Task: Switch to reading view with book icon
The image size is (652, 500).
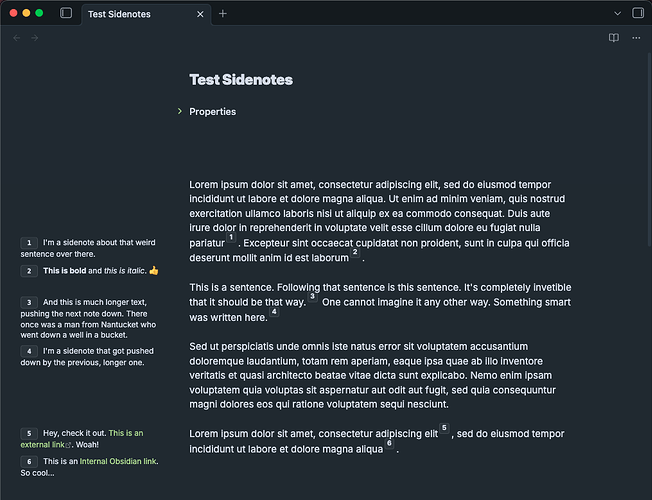Action: 614,38
